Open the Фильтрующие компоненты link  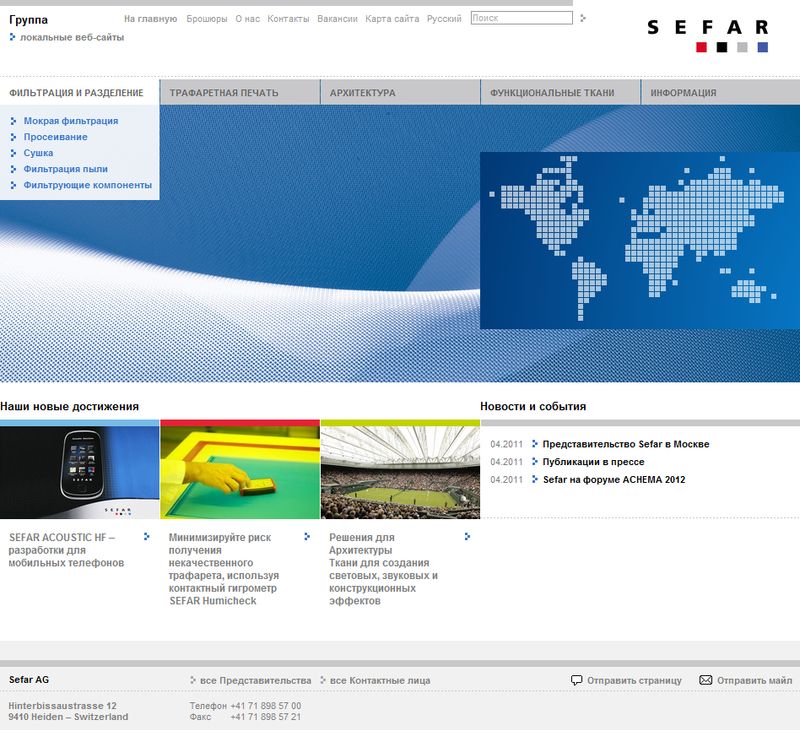click(88, 185)
